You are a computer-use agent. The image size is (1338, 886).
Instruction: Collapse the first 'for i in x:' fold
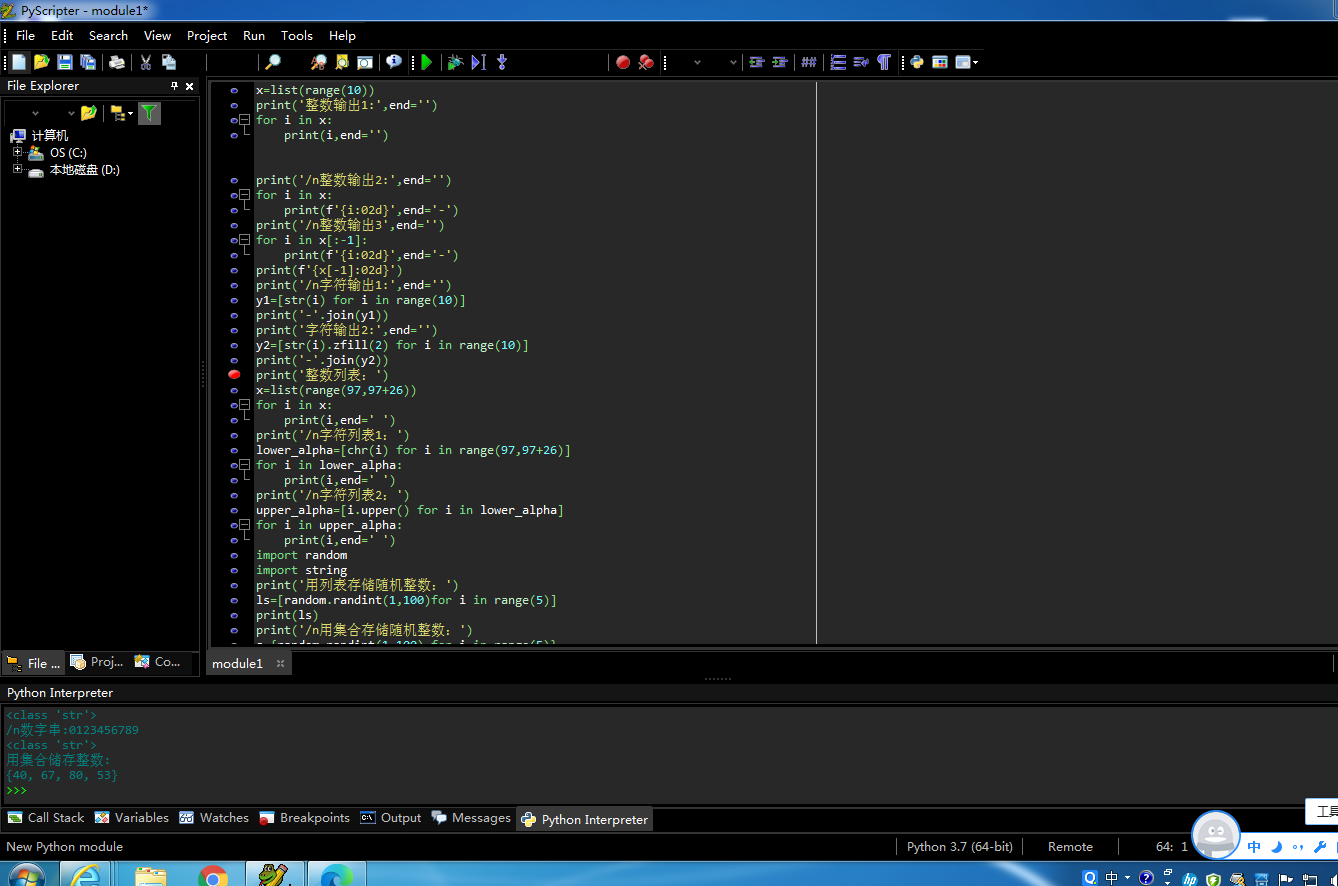pos(245,120)
